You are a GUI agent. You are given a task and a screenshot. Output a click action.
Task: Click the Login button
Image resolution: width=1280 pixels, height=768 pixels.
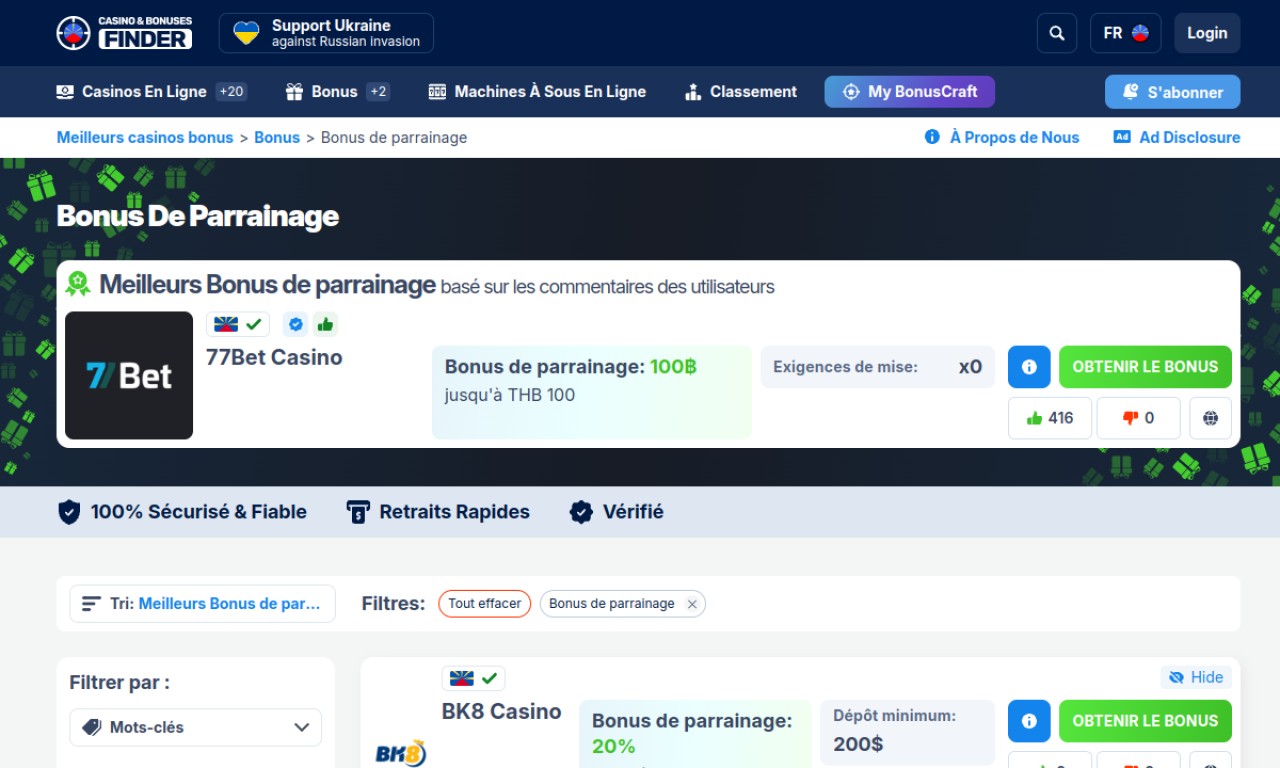click(x=1207, y=33)
